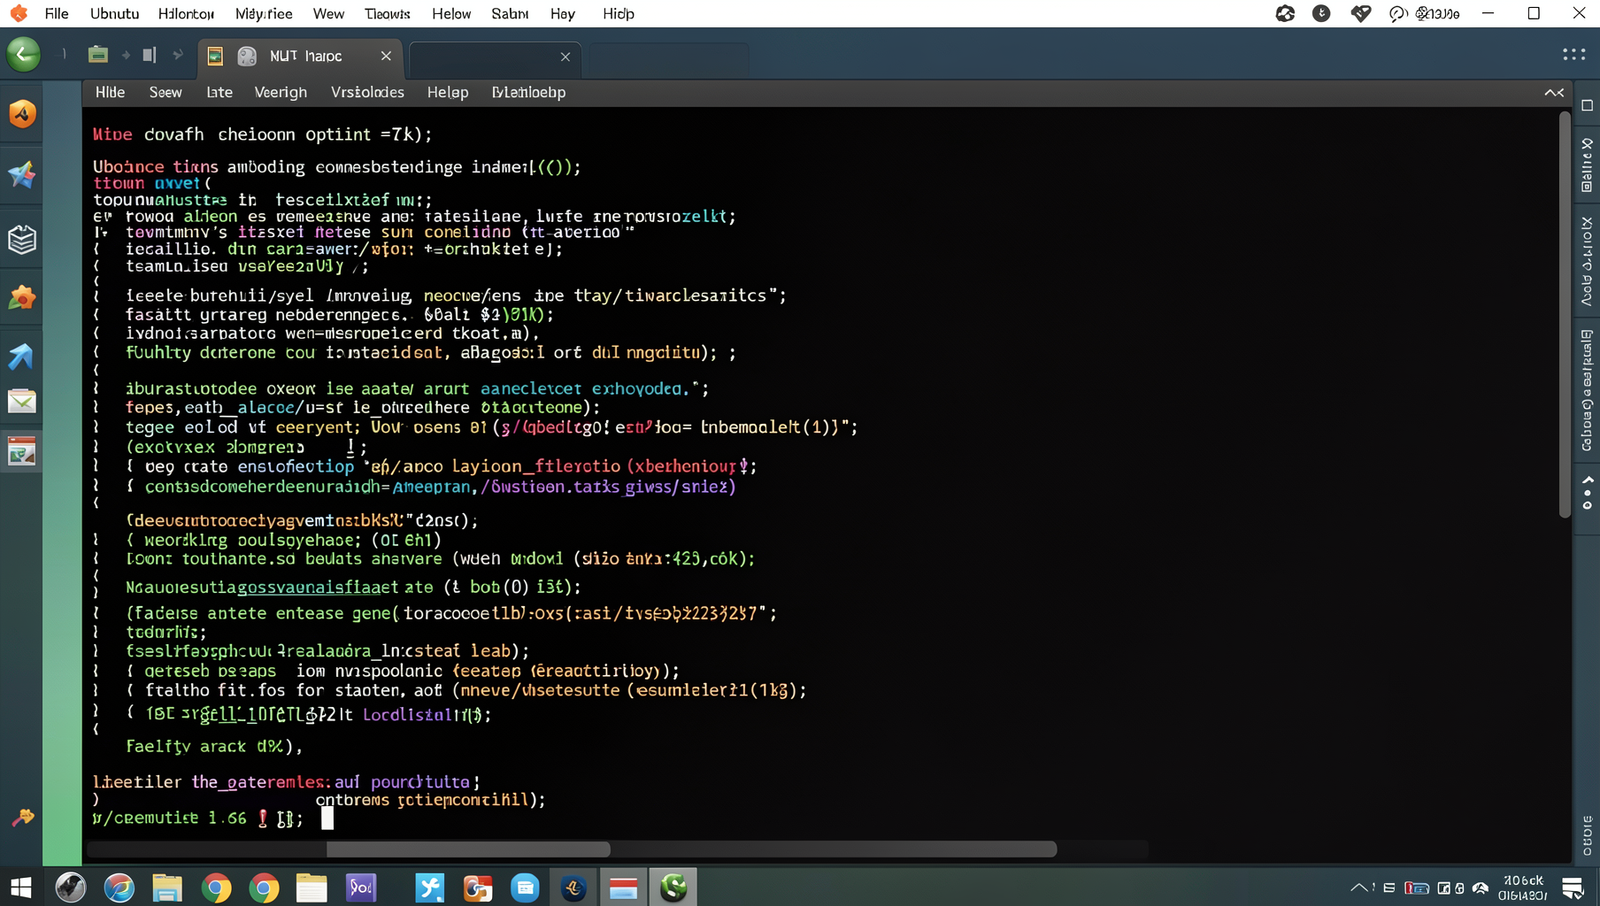Open the Seew menu in terminal

[165, 92]
